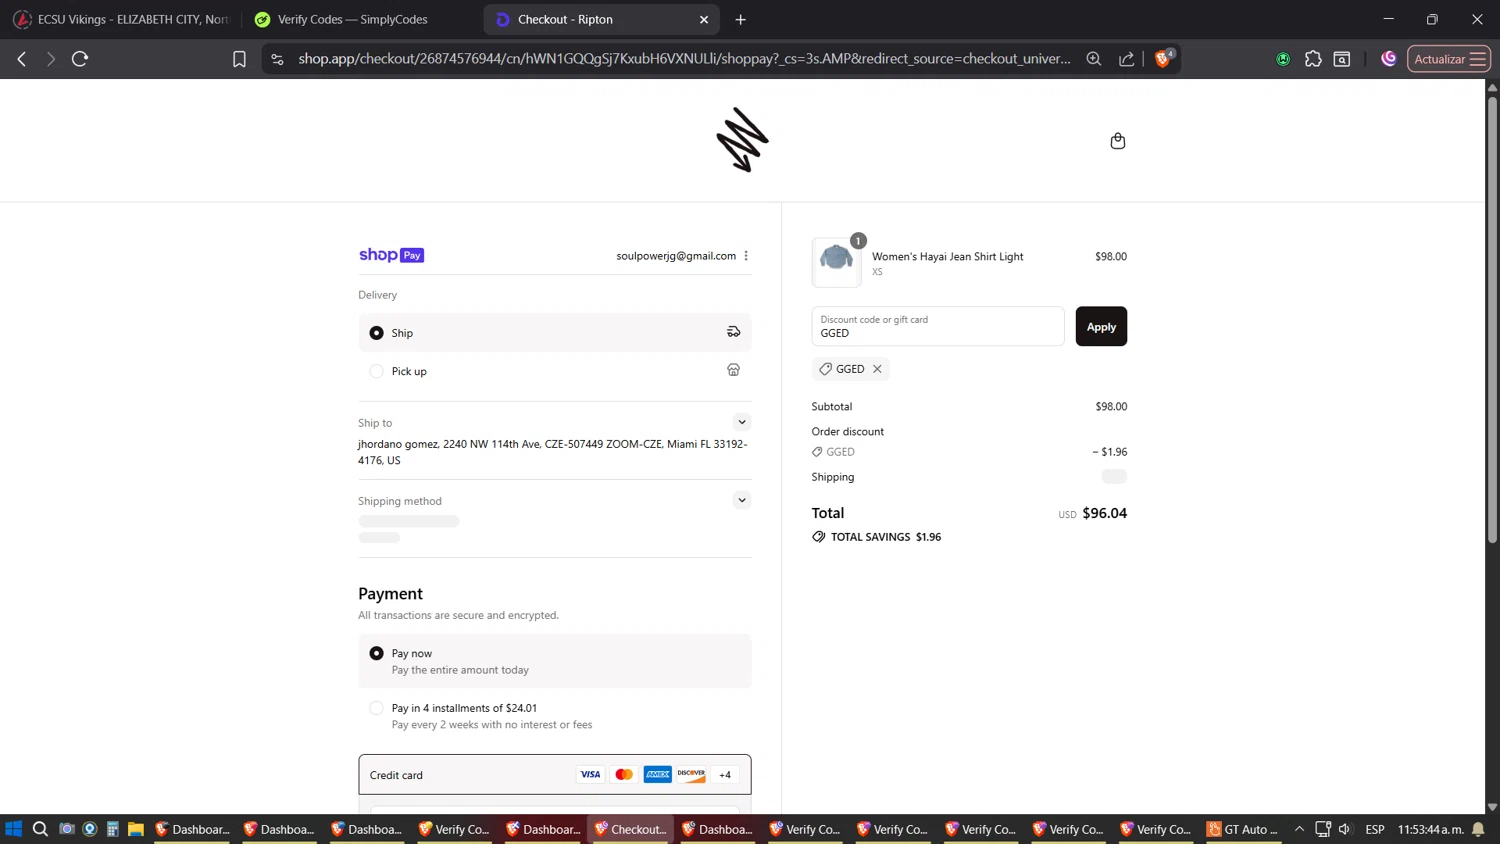This screenshot has width=1500, height=844.
Task: Open the shopping bag cart icon
Action: pos(1118,141)
